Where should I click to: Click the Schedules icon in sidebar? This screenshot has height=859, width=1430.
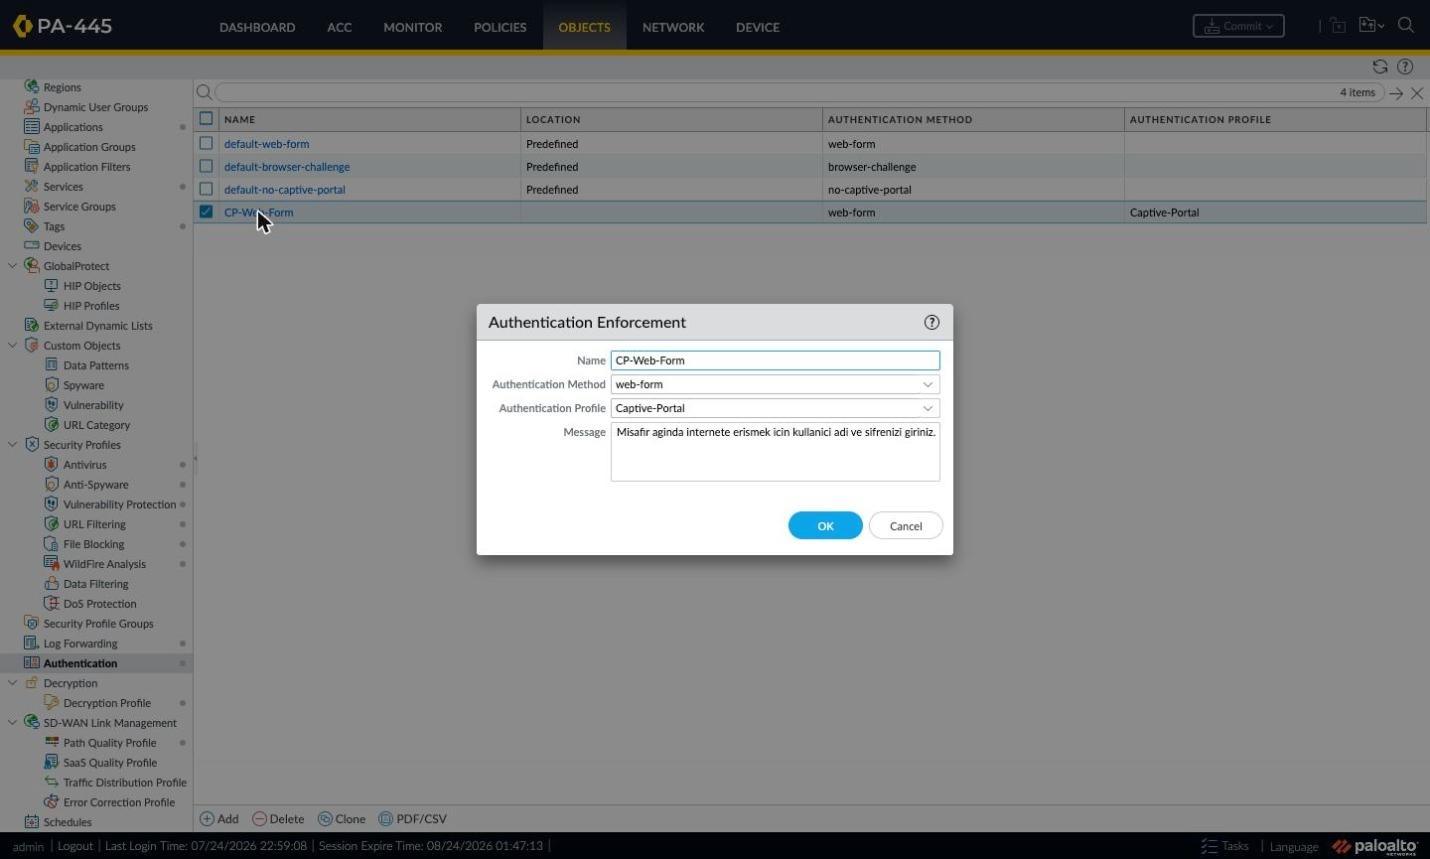pyautogui.click(x=32, y=822)
